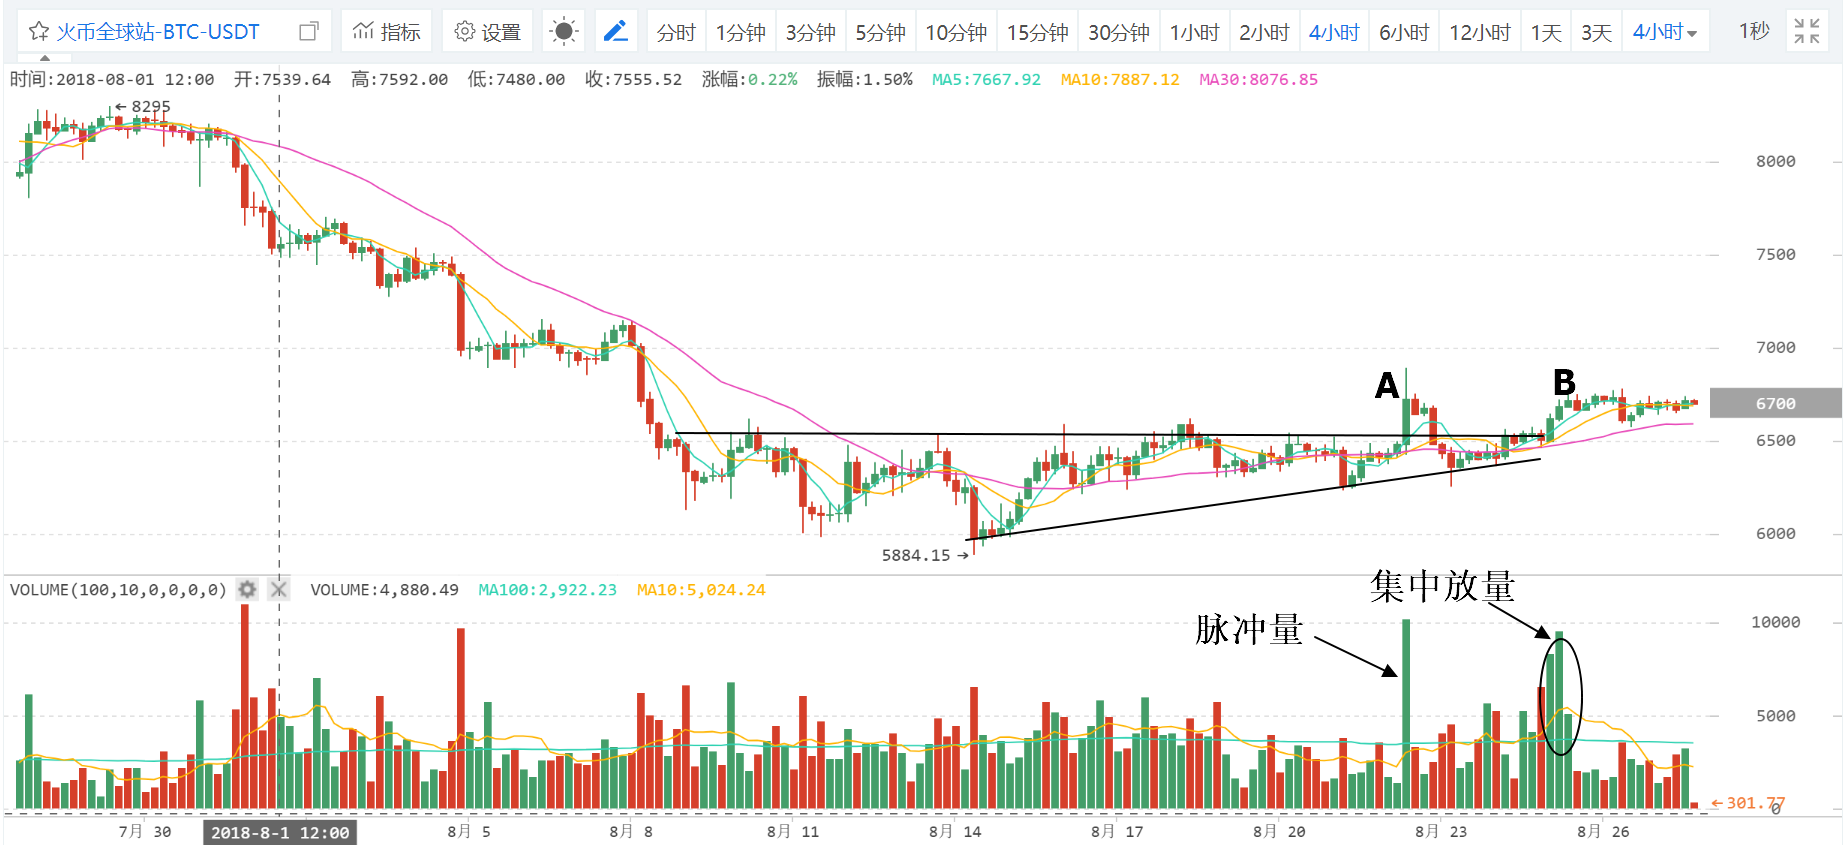Viewport: 1843px width, 845px height.
Task: Click the 8000 price axis label
Action: [1776, 161]
